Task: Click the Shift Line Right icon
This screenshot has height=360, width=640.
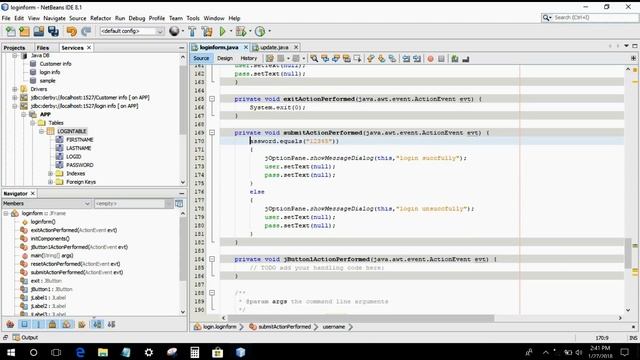Action: tap(417, 59)
